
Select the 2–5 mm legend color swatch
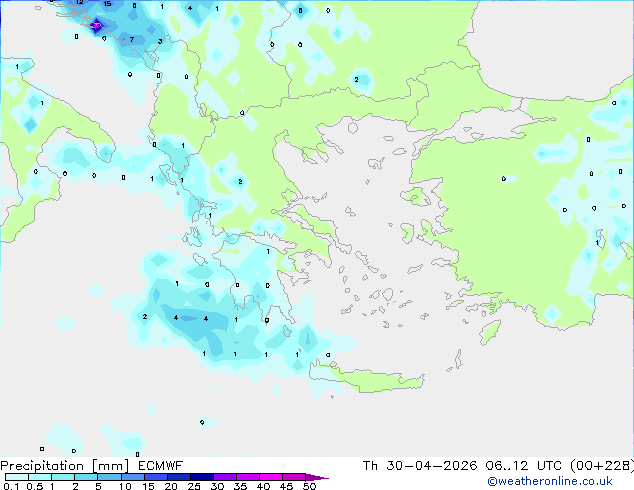[x=86, y=477]
